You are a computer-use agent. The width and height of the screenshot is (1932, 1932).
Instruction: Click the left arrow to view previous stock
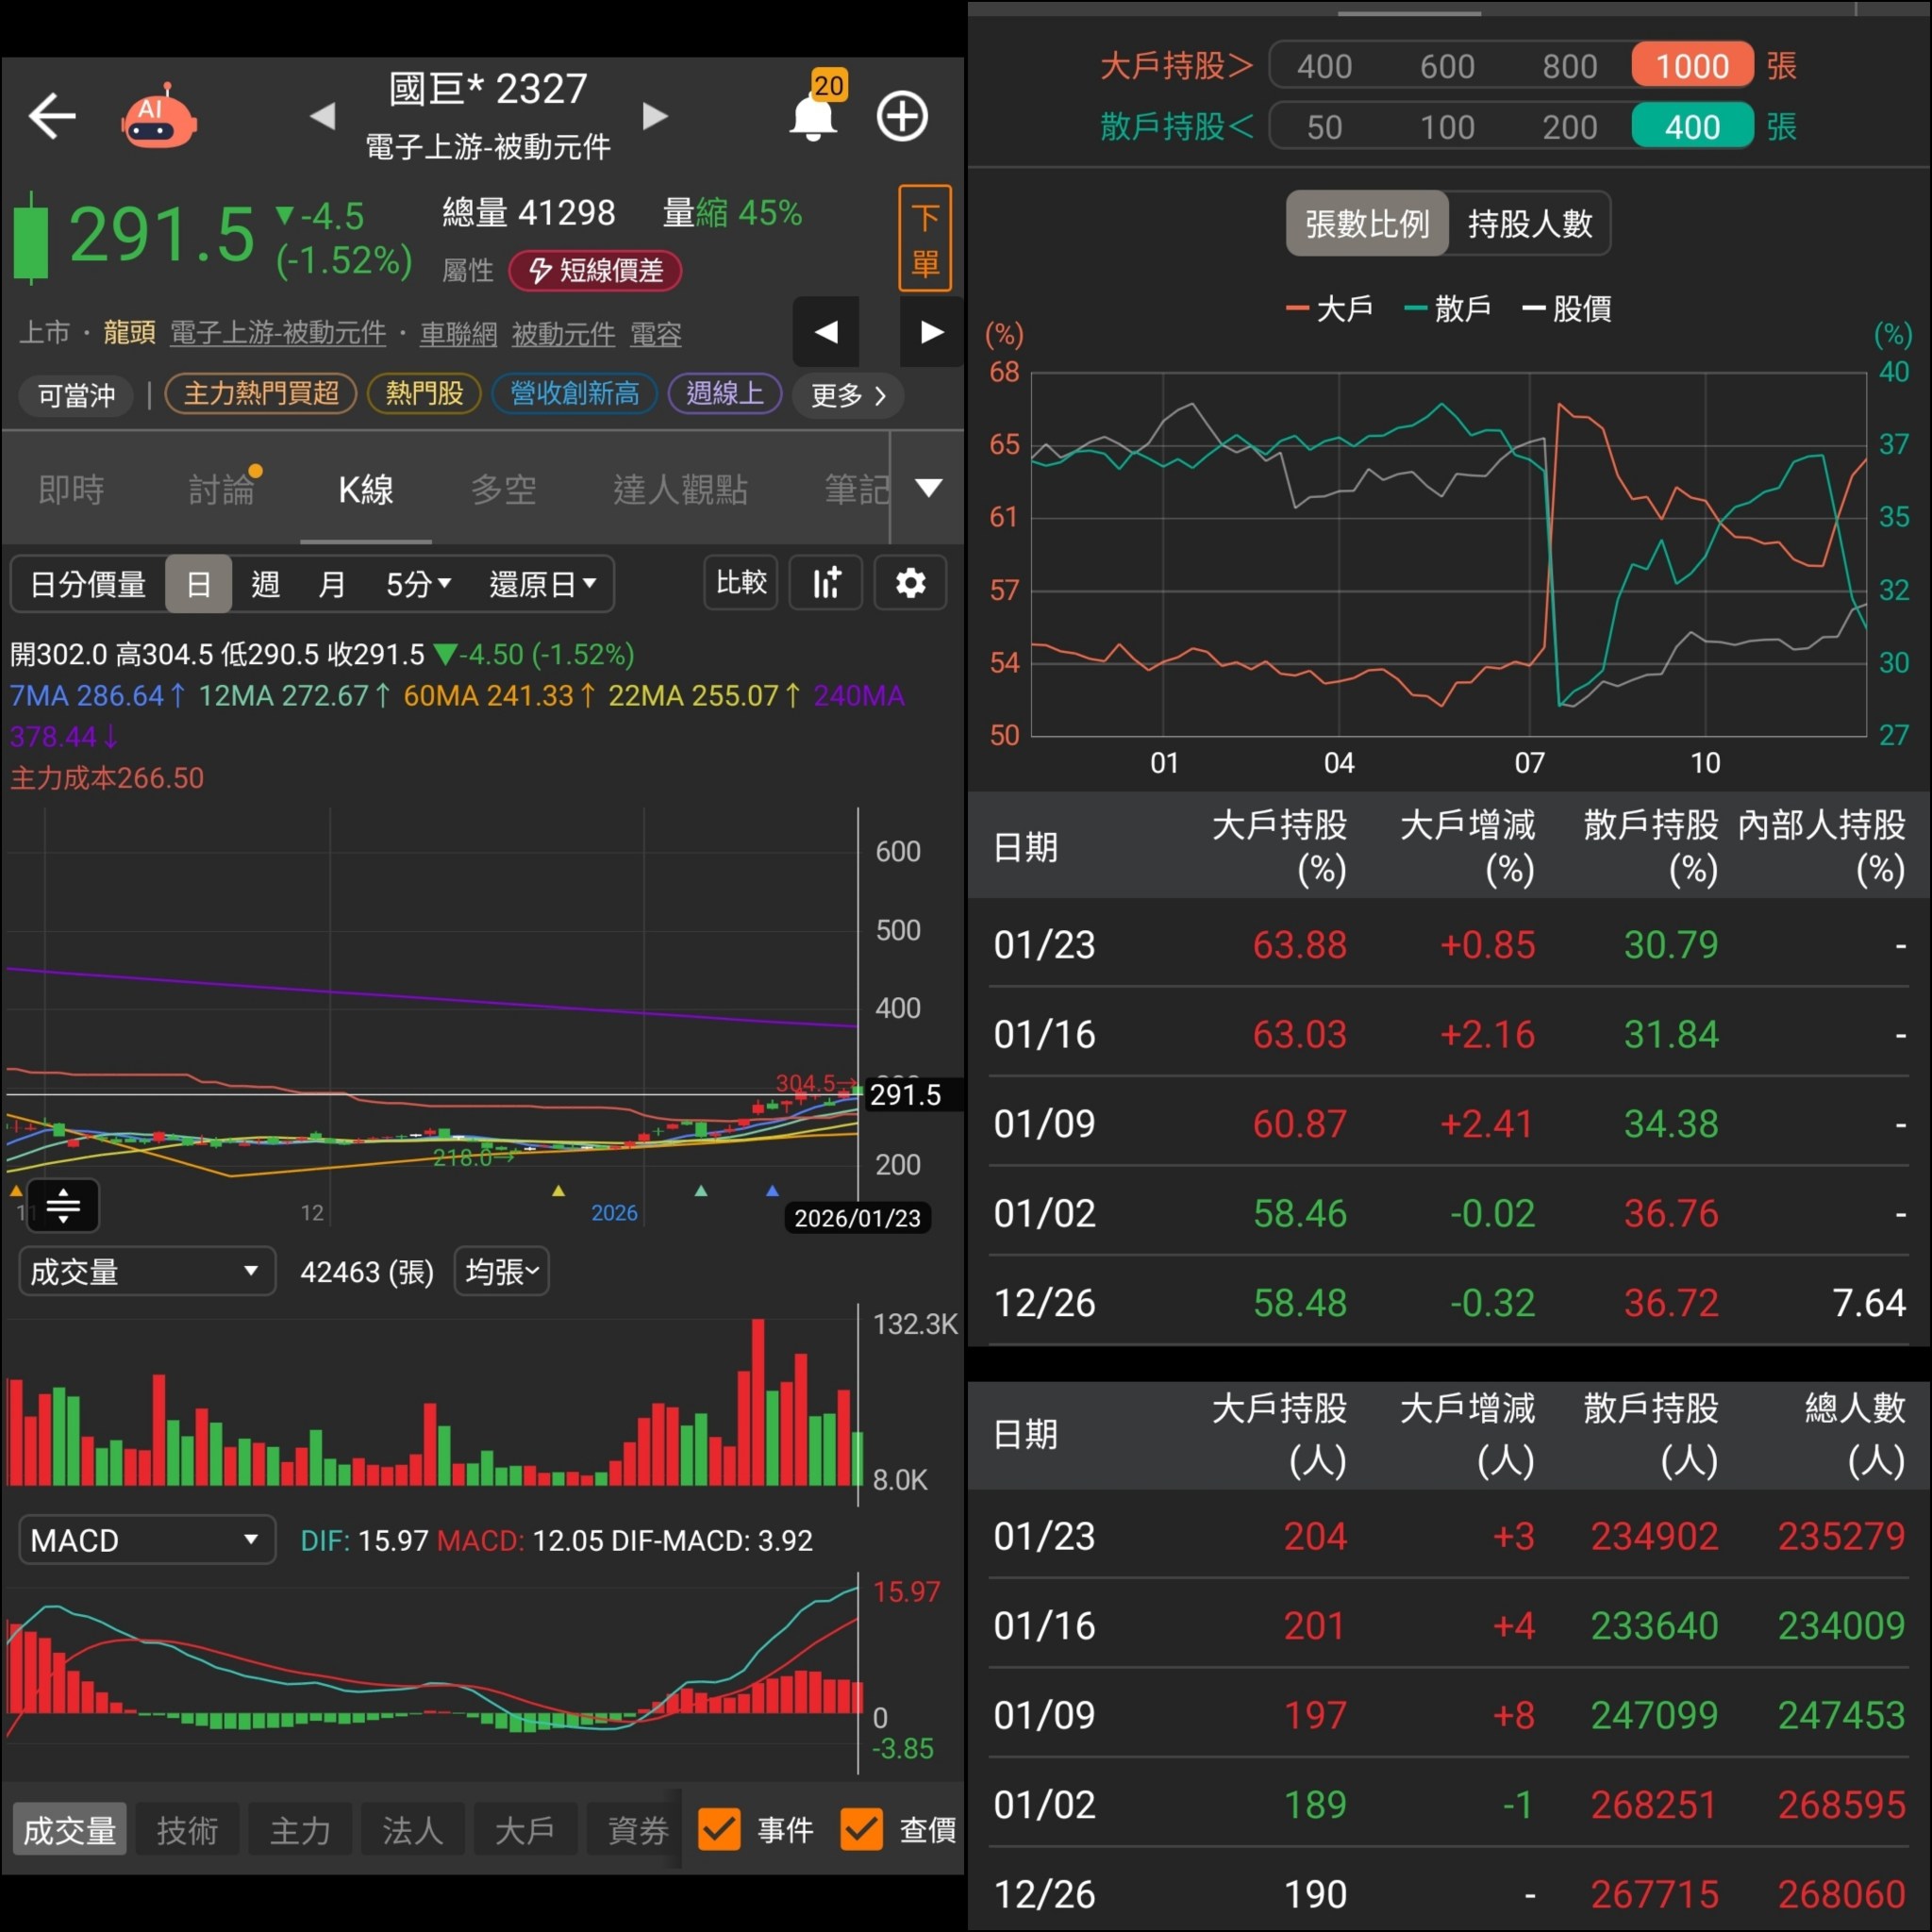tap(323, 115)
